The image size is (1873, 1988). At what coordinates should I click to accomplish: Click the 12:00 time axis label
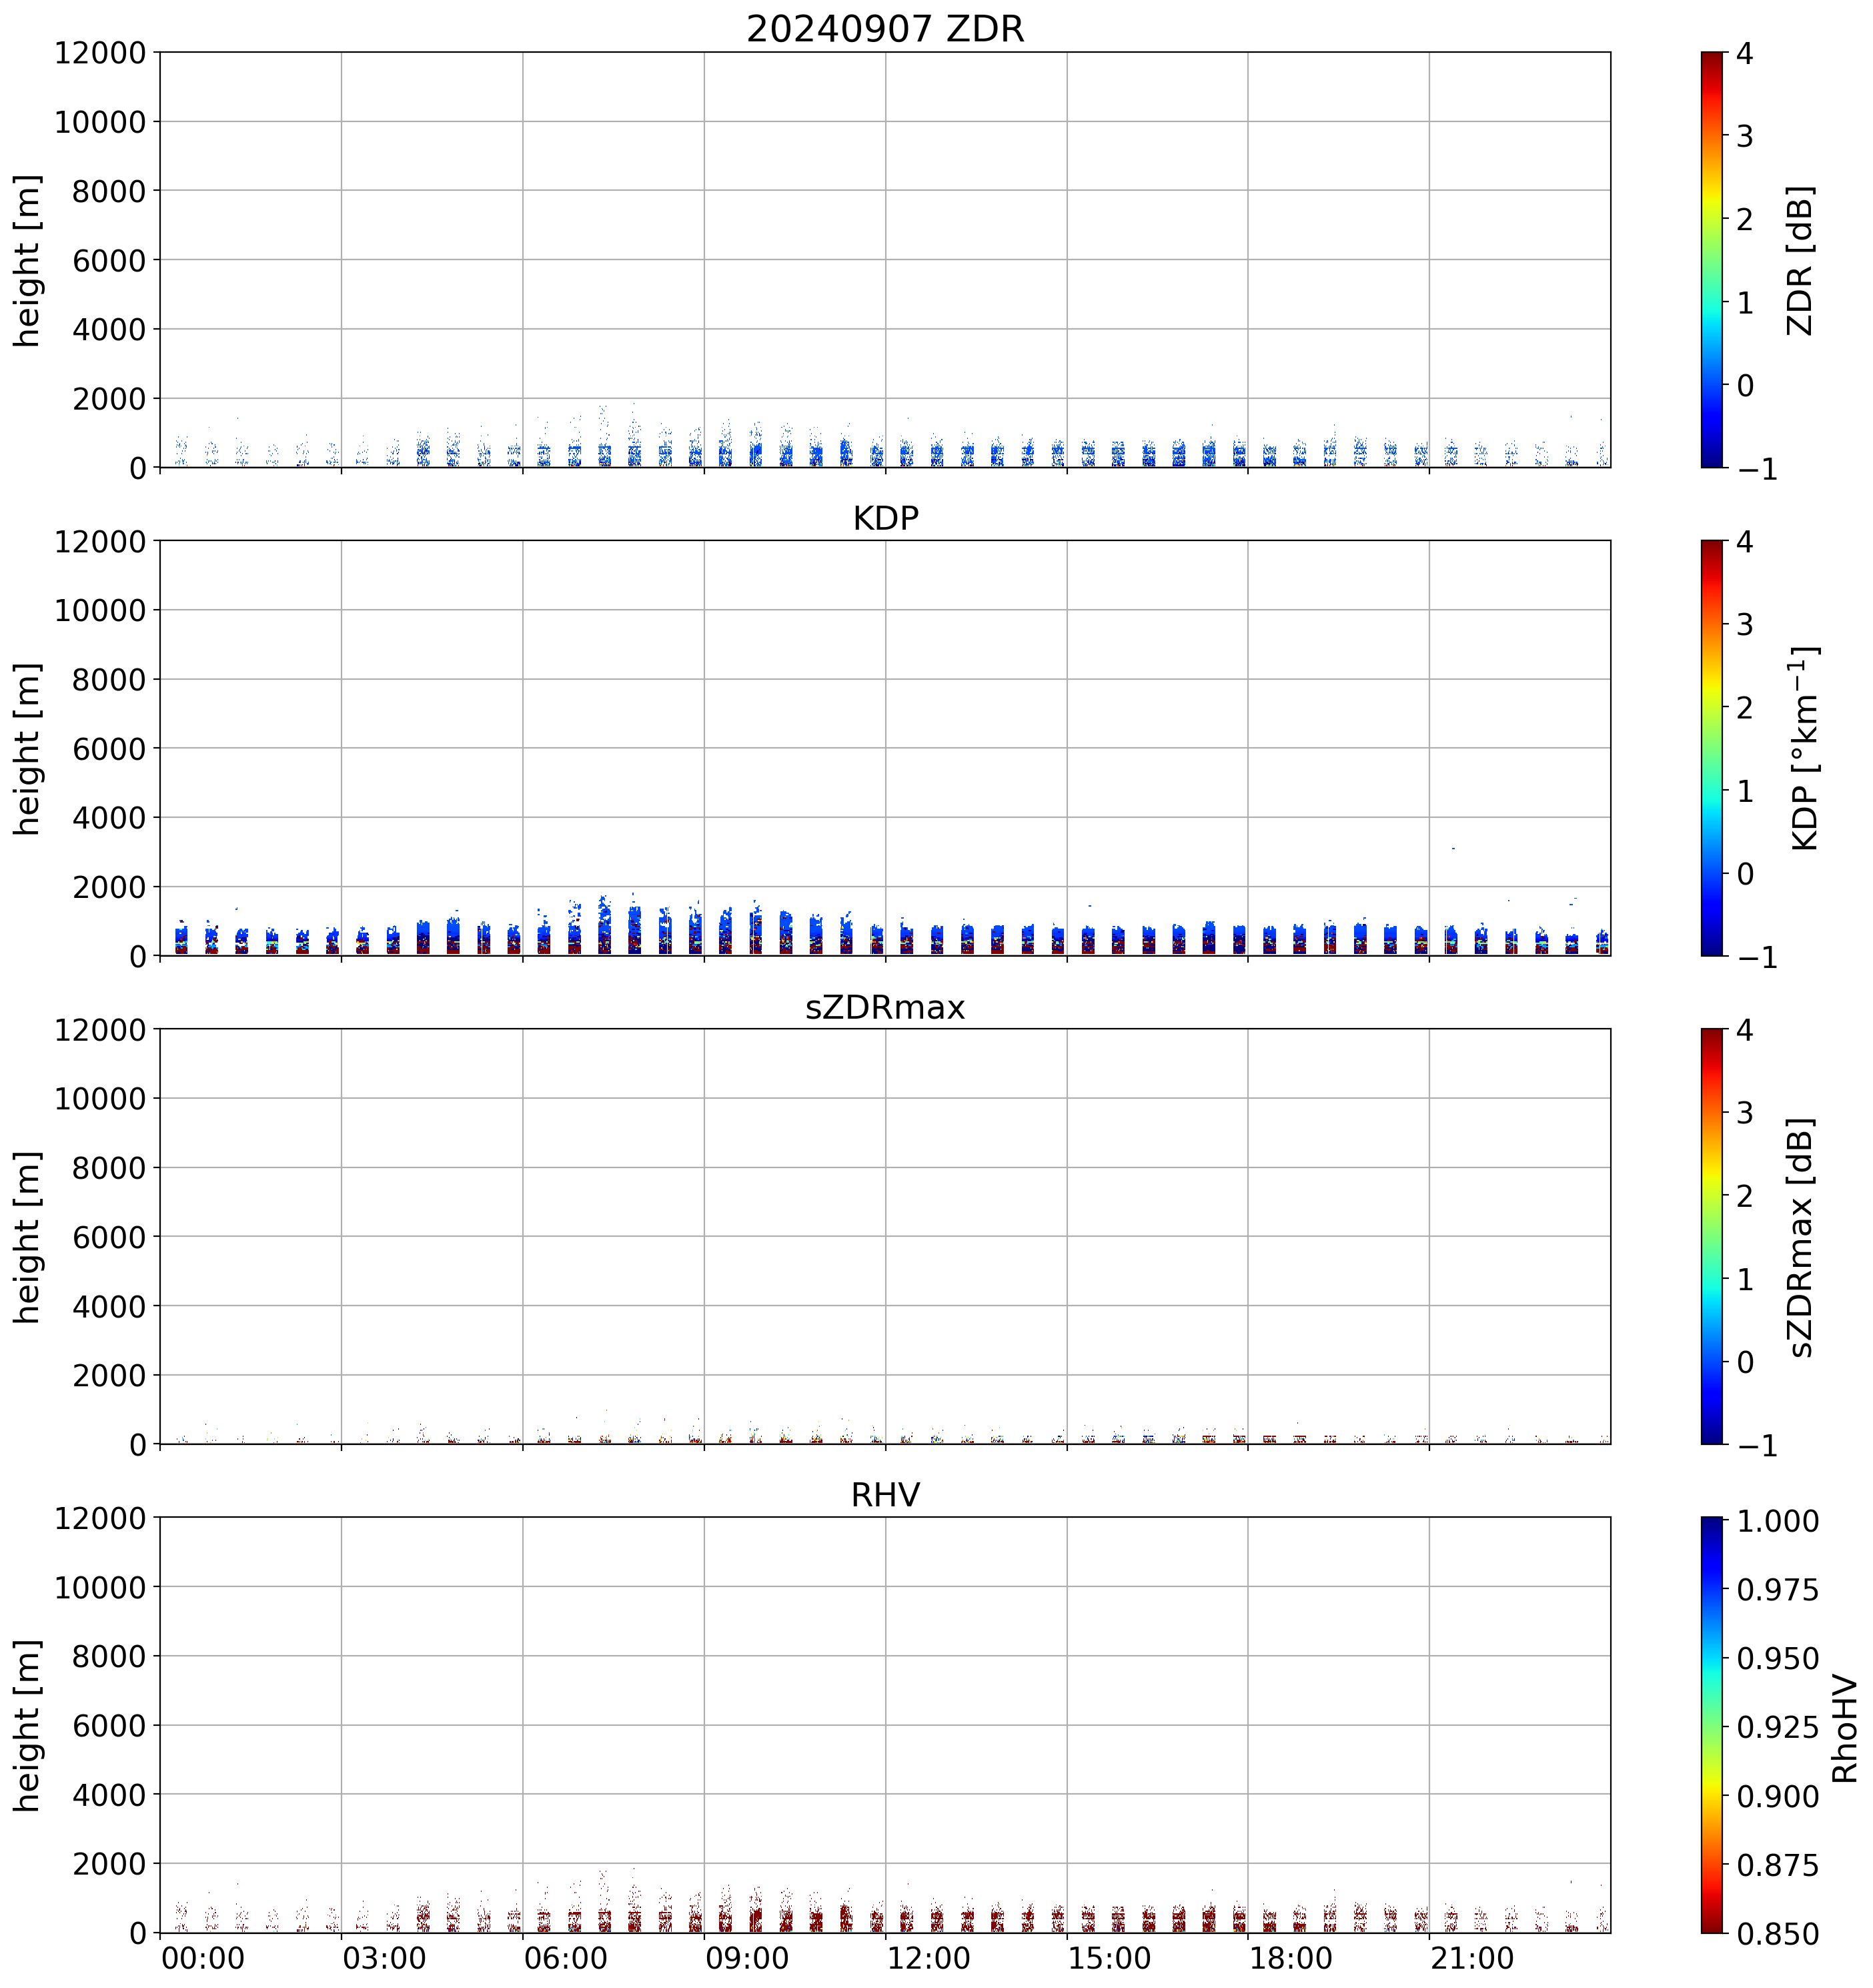pos(929,1957)
